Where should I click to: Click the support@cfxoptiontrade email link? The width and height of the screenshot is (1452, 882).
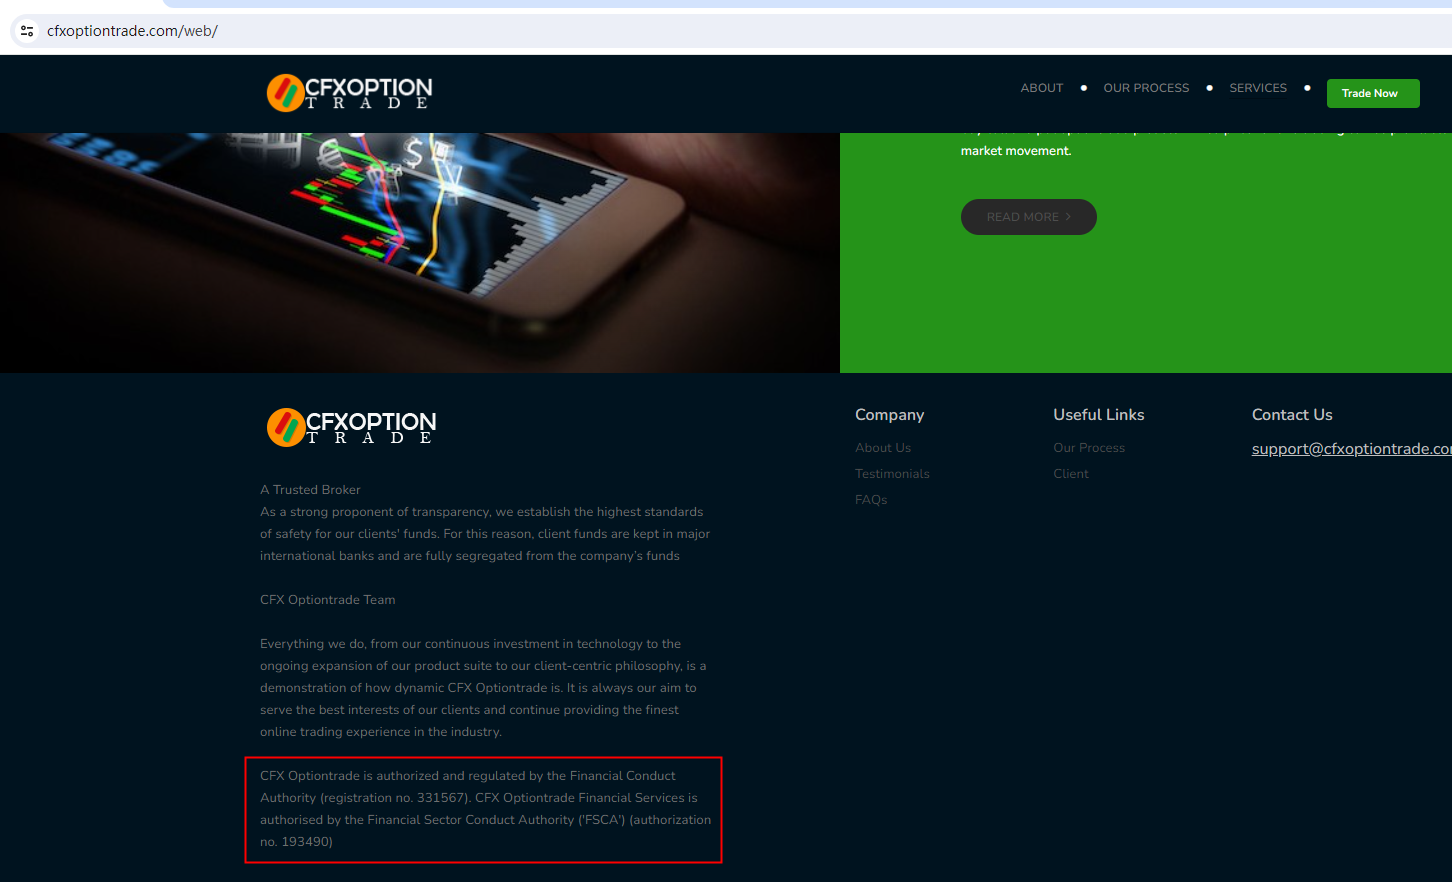coord(1351,449)
